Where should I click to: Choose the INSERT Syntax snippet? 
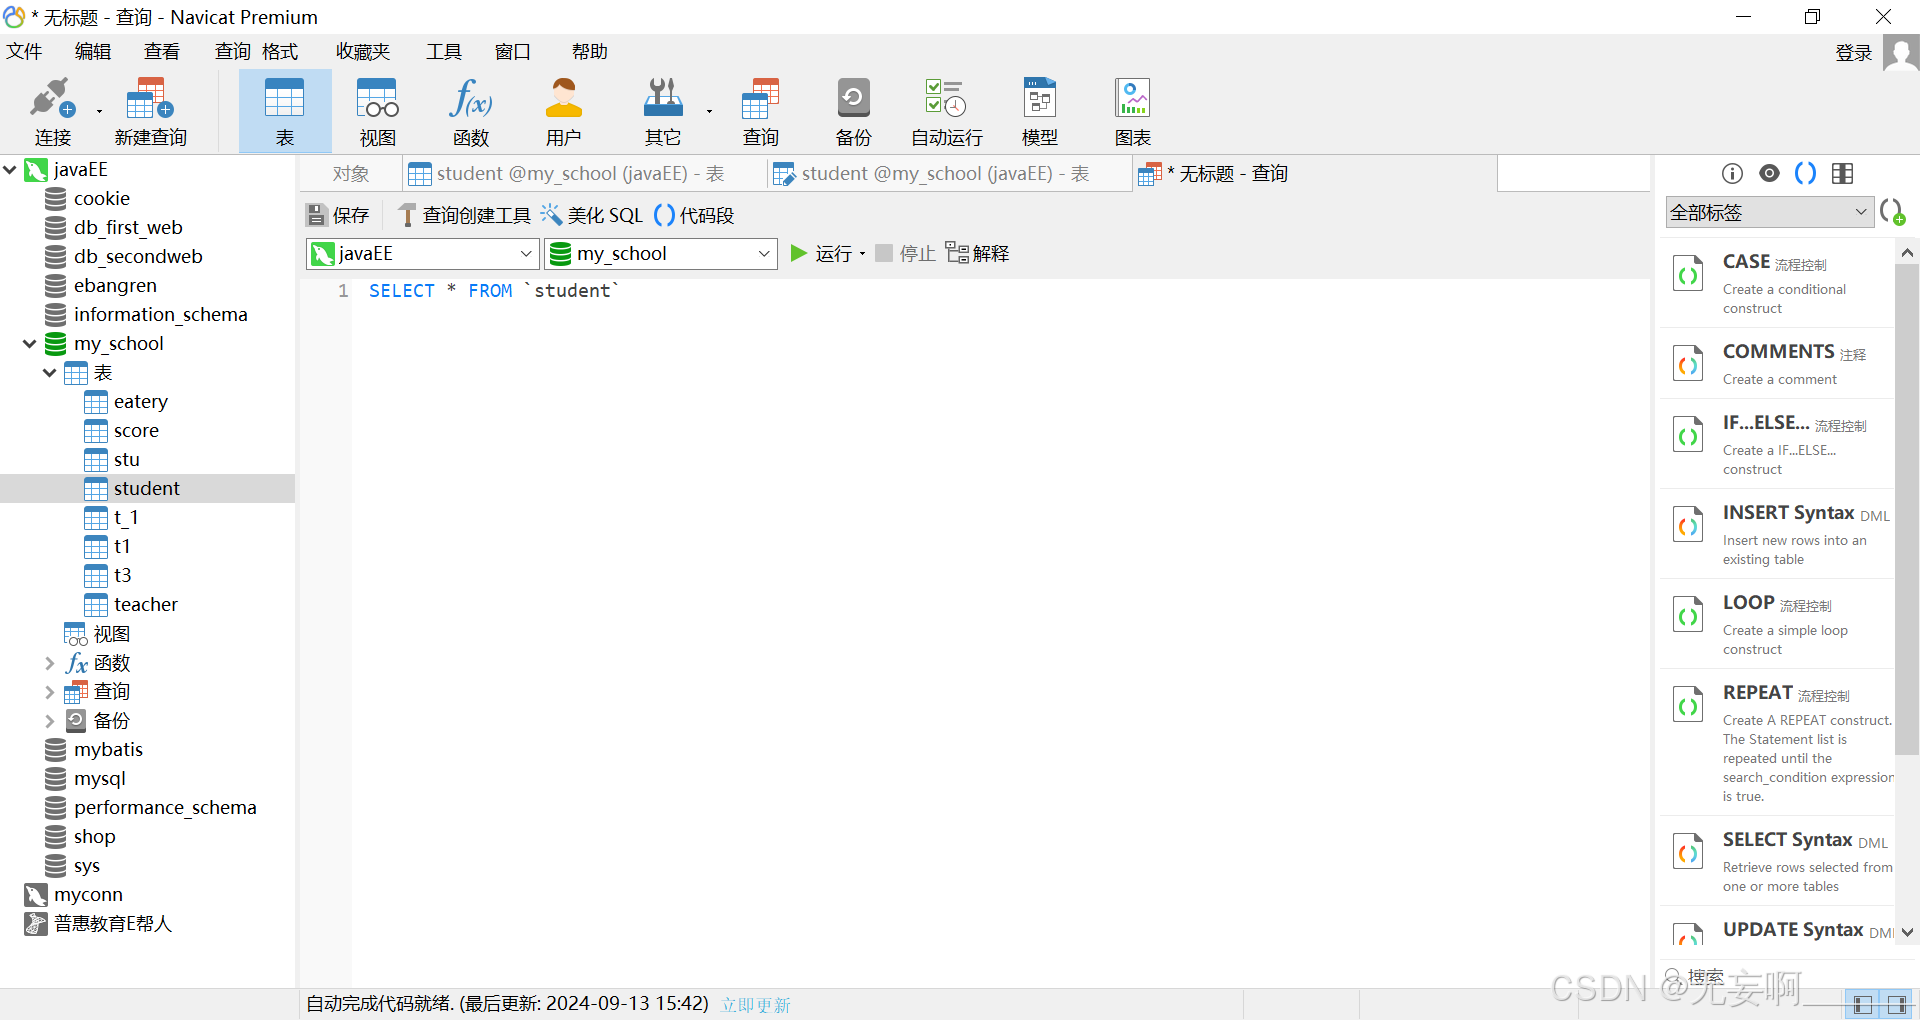[1777, 534]
